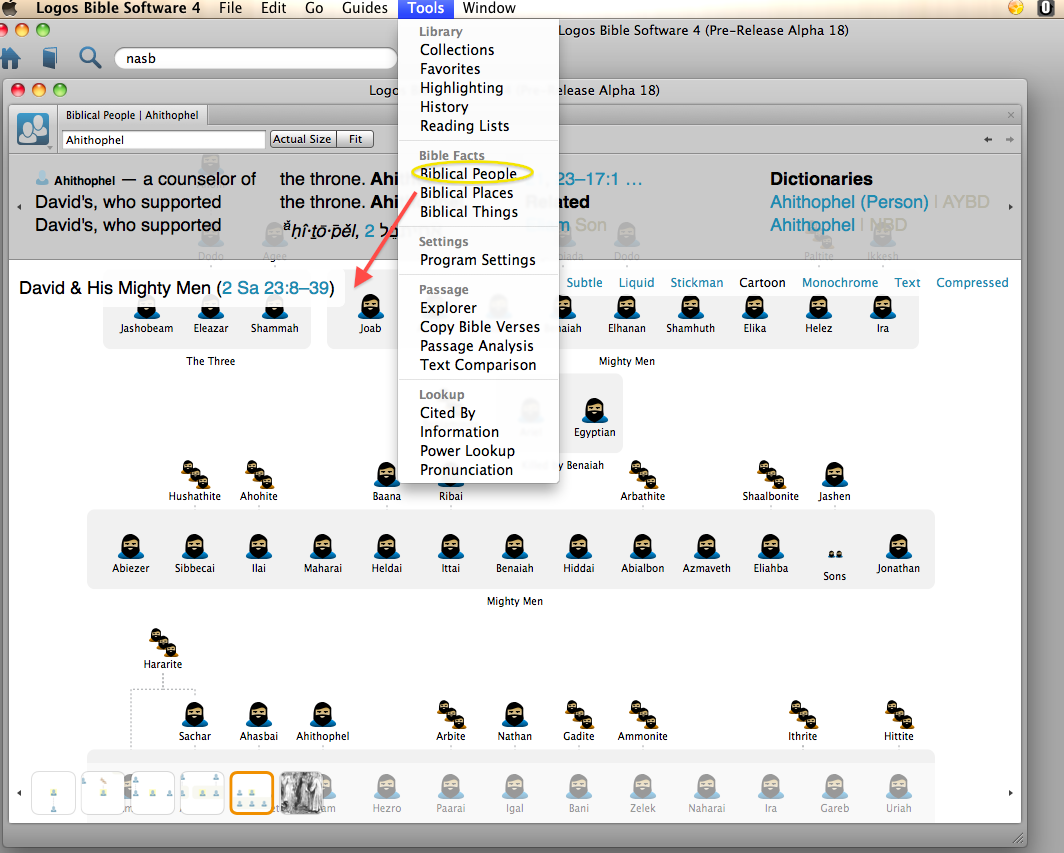
Task: Select the Abiezer person icon
Action: click(x=130, y=546)
